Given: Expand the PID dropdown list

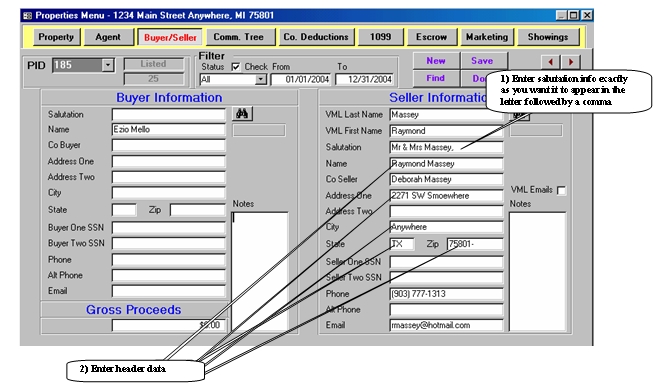Looking at the screenshot, I should coord(108,65).
